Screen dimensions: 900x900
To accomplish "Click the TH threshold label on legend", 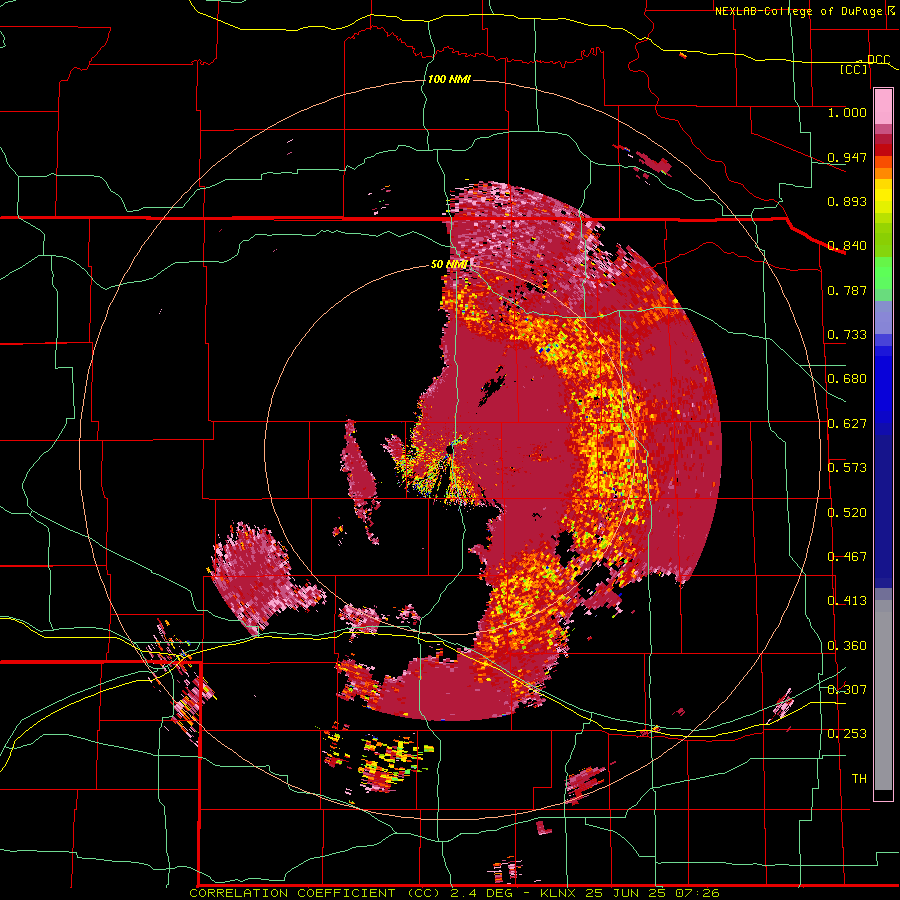I will click(859, 779).
